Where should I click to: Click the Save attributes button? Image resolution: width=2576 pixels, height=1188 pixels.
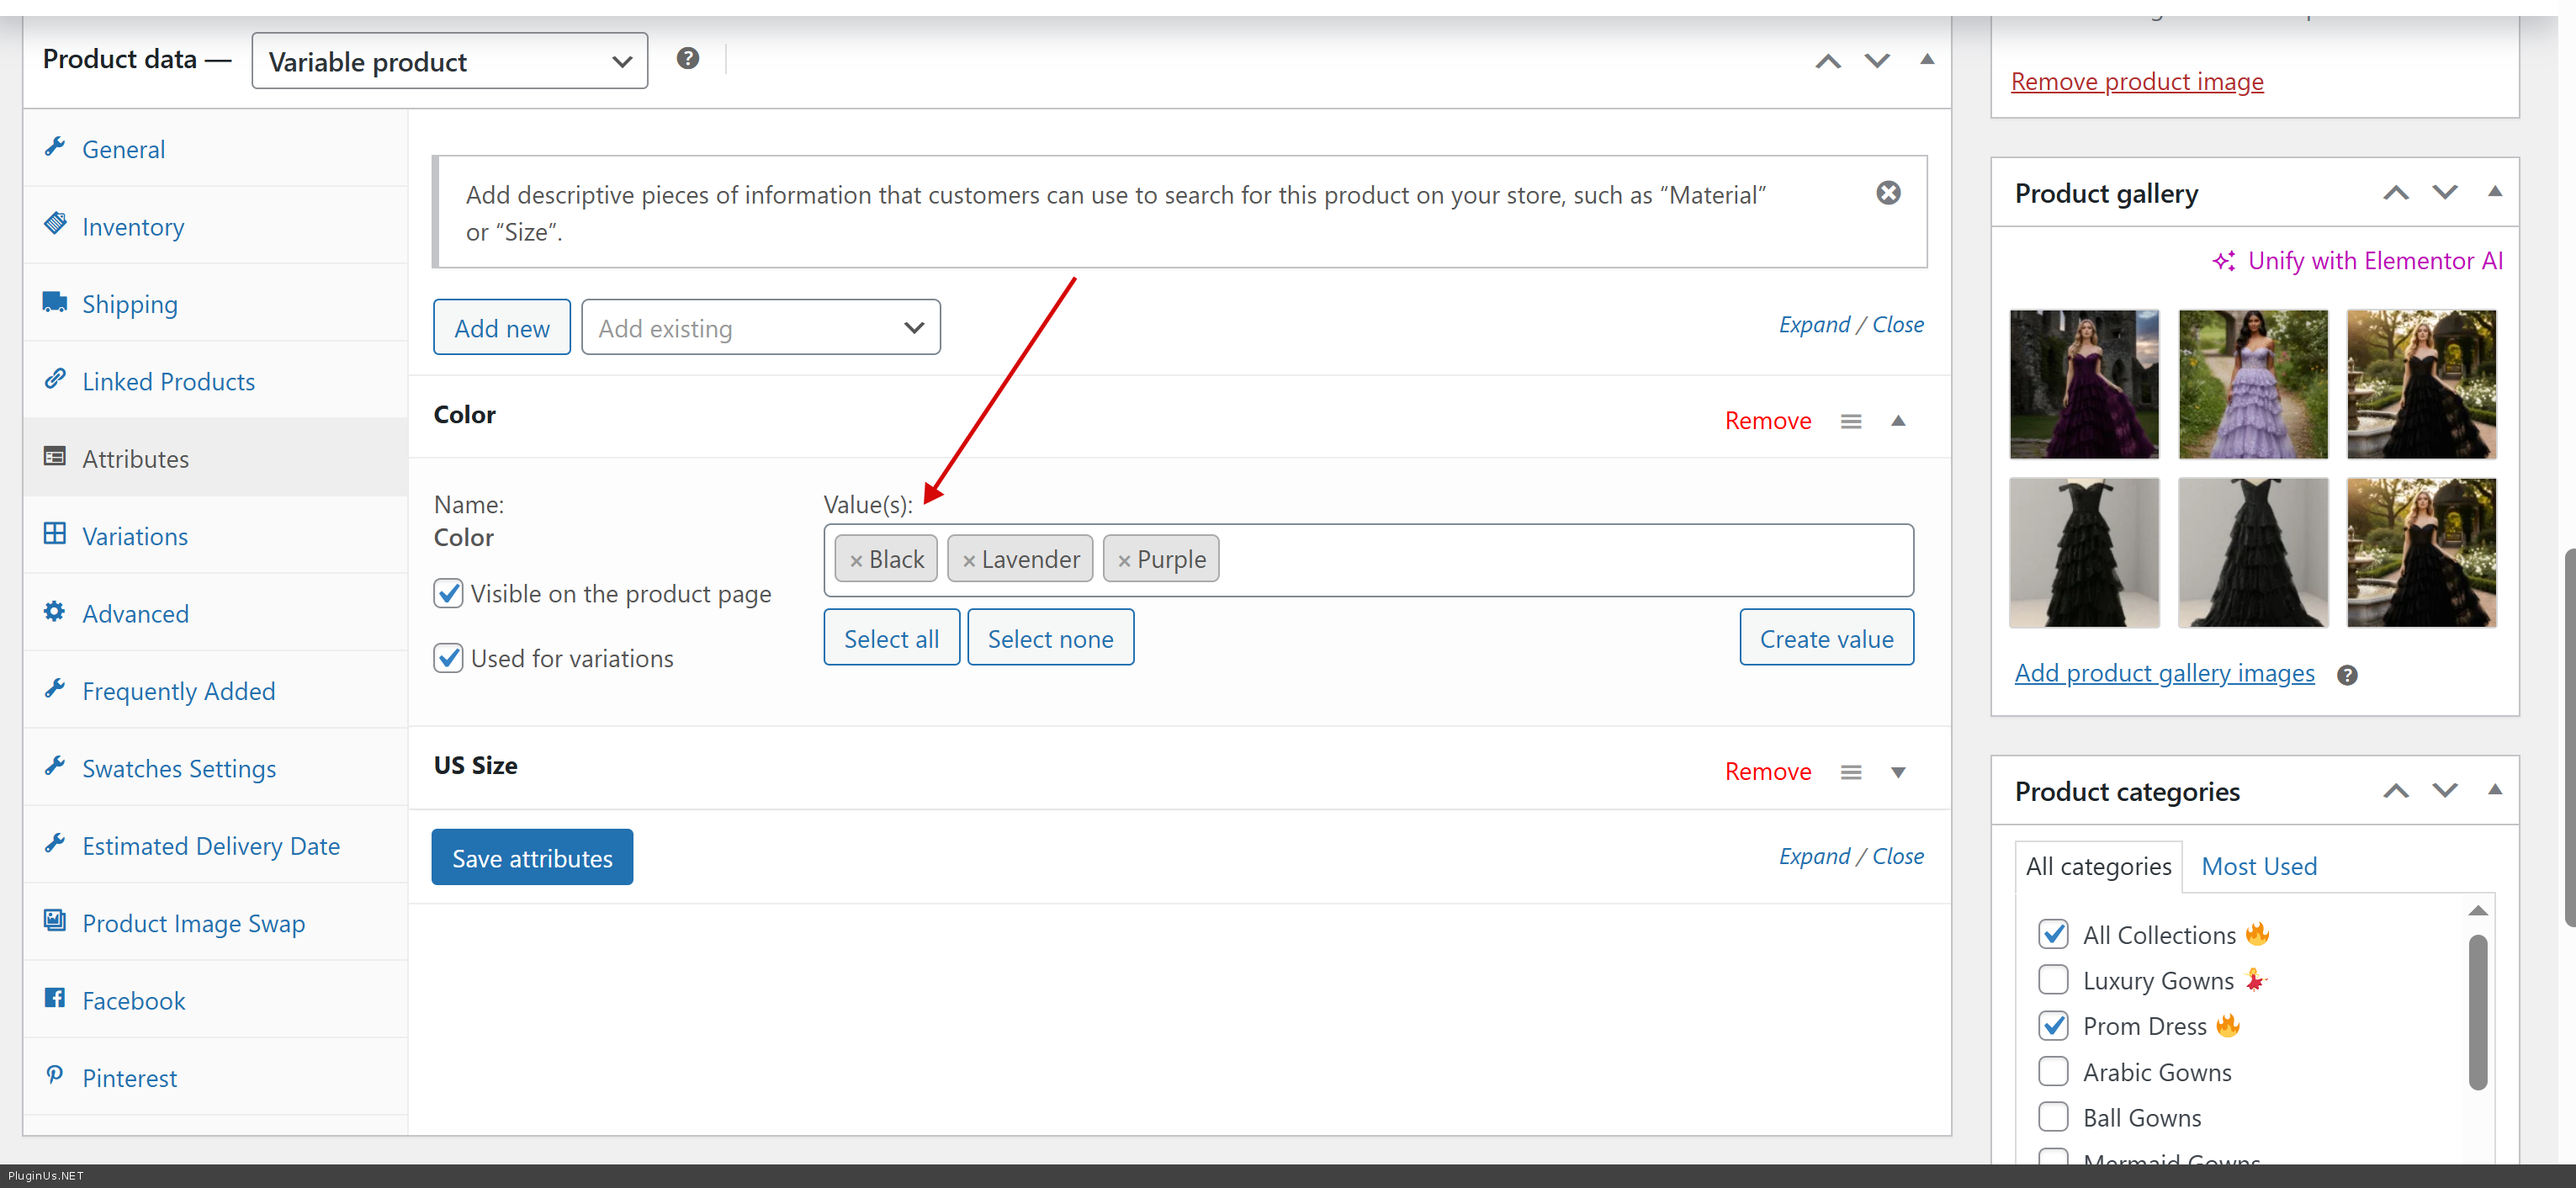point(532,858)
